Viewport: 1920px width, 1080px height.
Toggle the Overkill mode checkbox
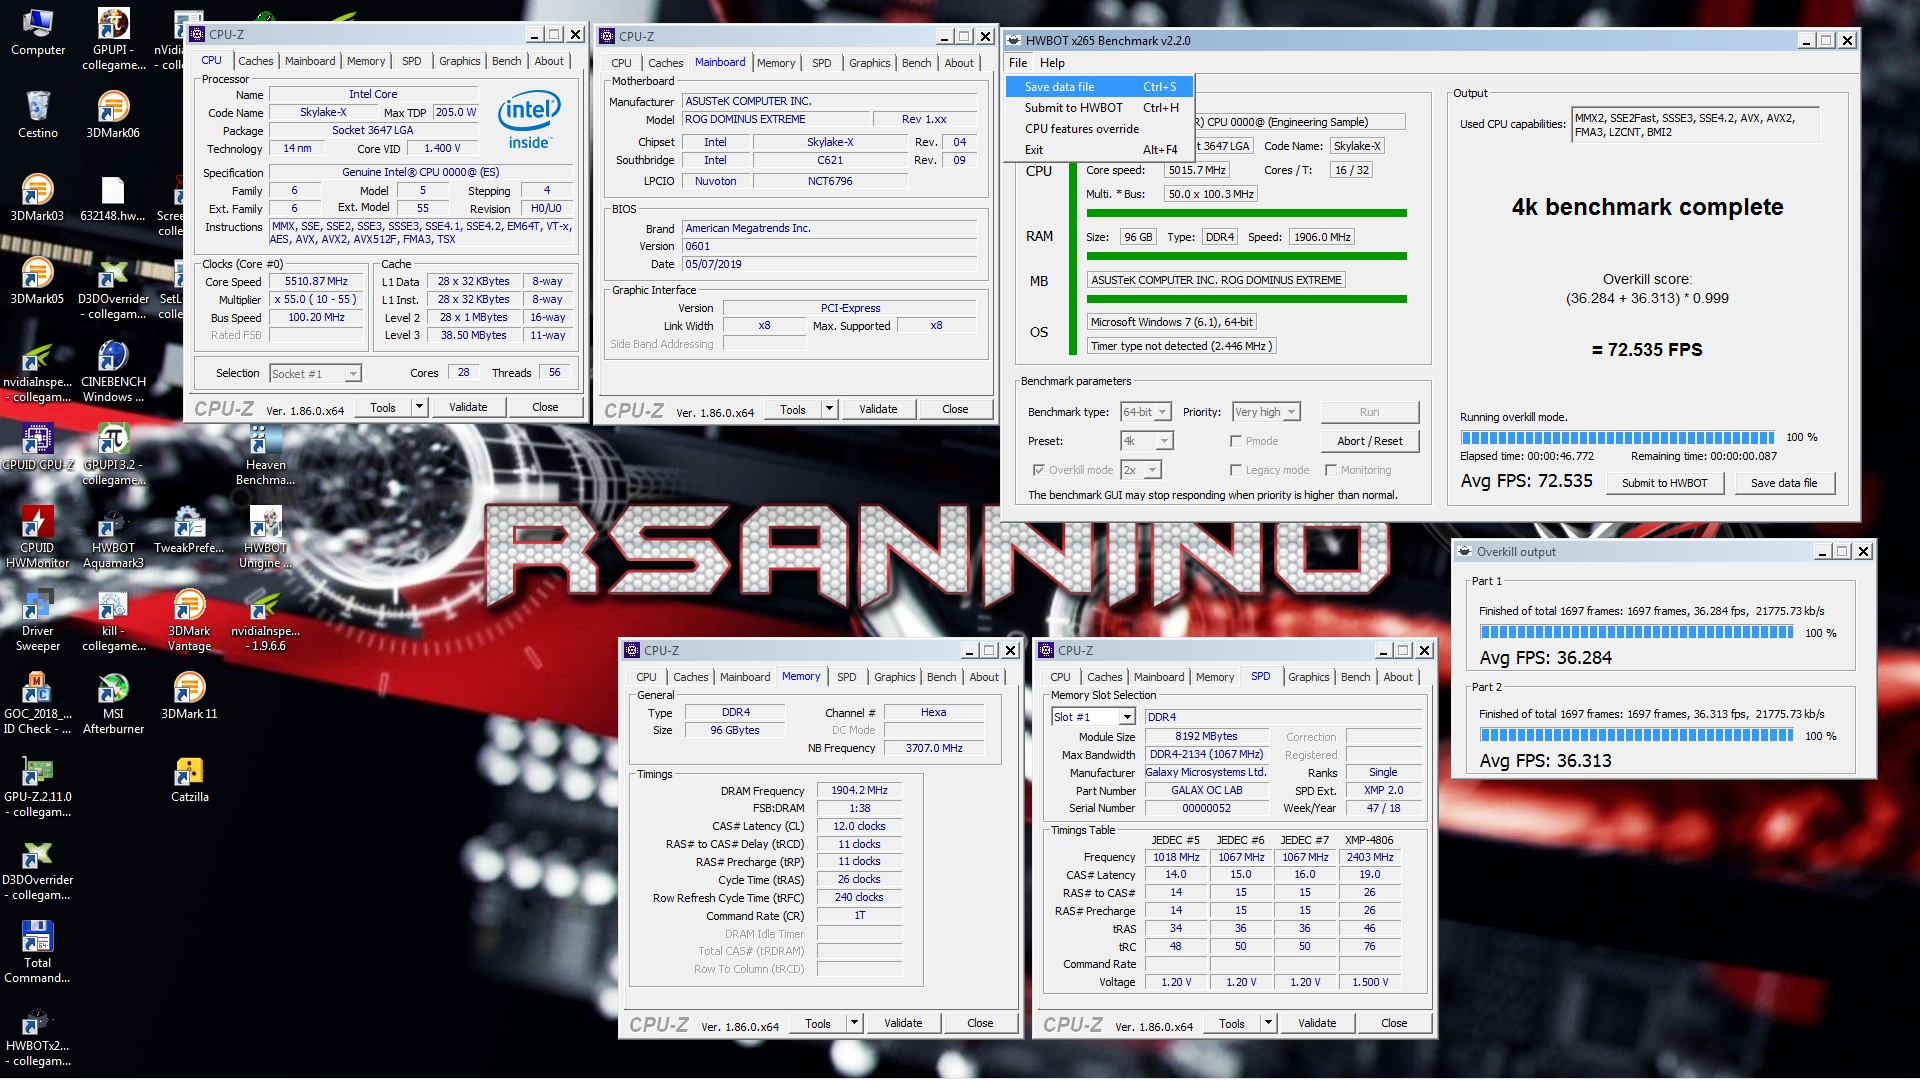coord(1038,470)
